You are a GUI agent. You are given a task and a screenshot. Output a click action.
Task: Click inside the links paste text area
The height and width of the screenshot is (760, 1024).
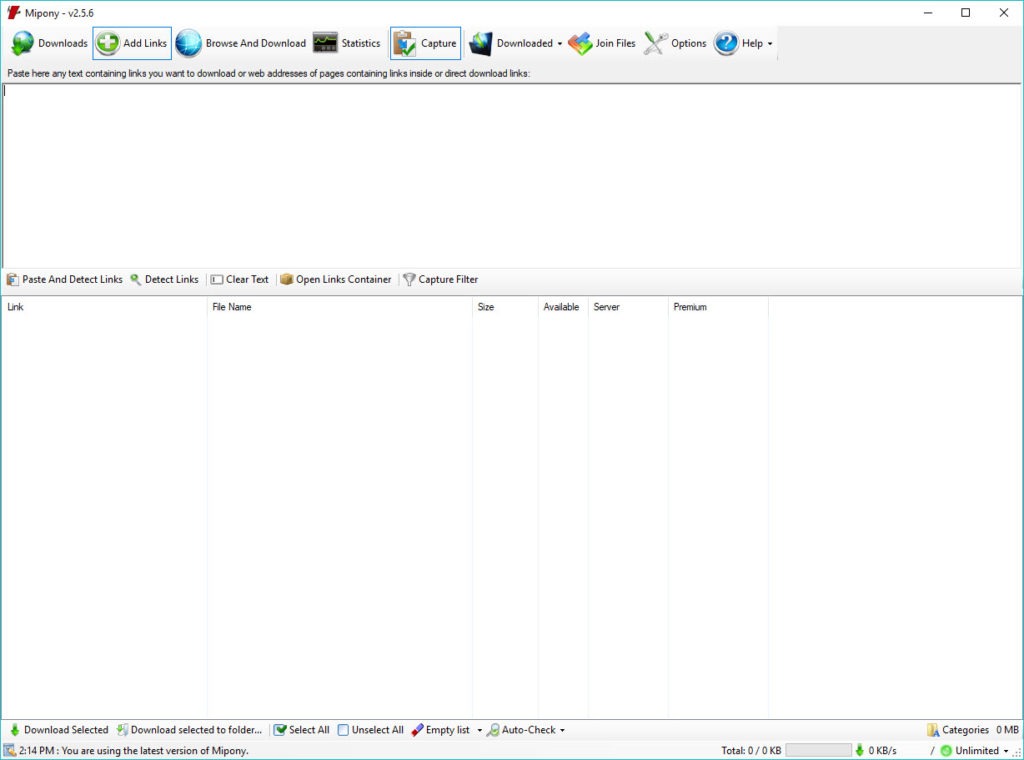[511, 175]
